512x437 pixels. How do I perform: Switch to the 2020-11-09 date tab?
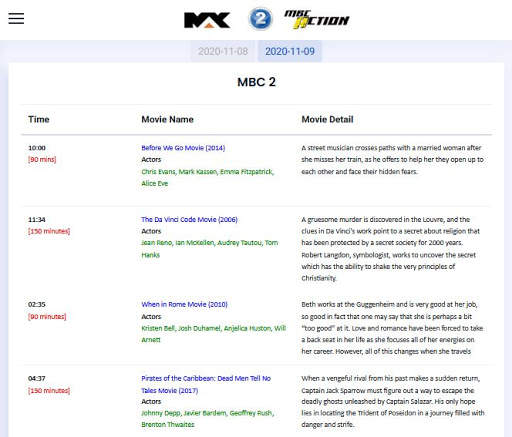click(x=290, y=51)
